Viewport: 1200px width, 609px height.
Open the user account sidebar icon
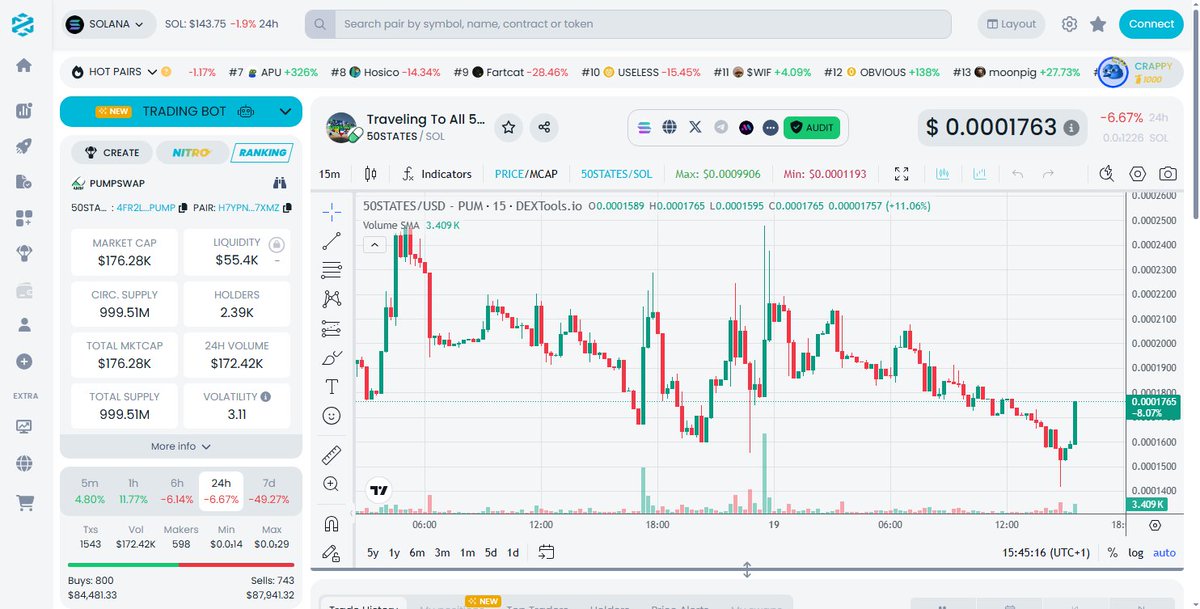24,325
